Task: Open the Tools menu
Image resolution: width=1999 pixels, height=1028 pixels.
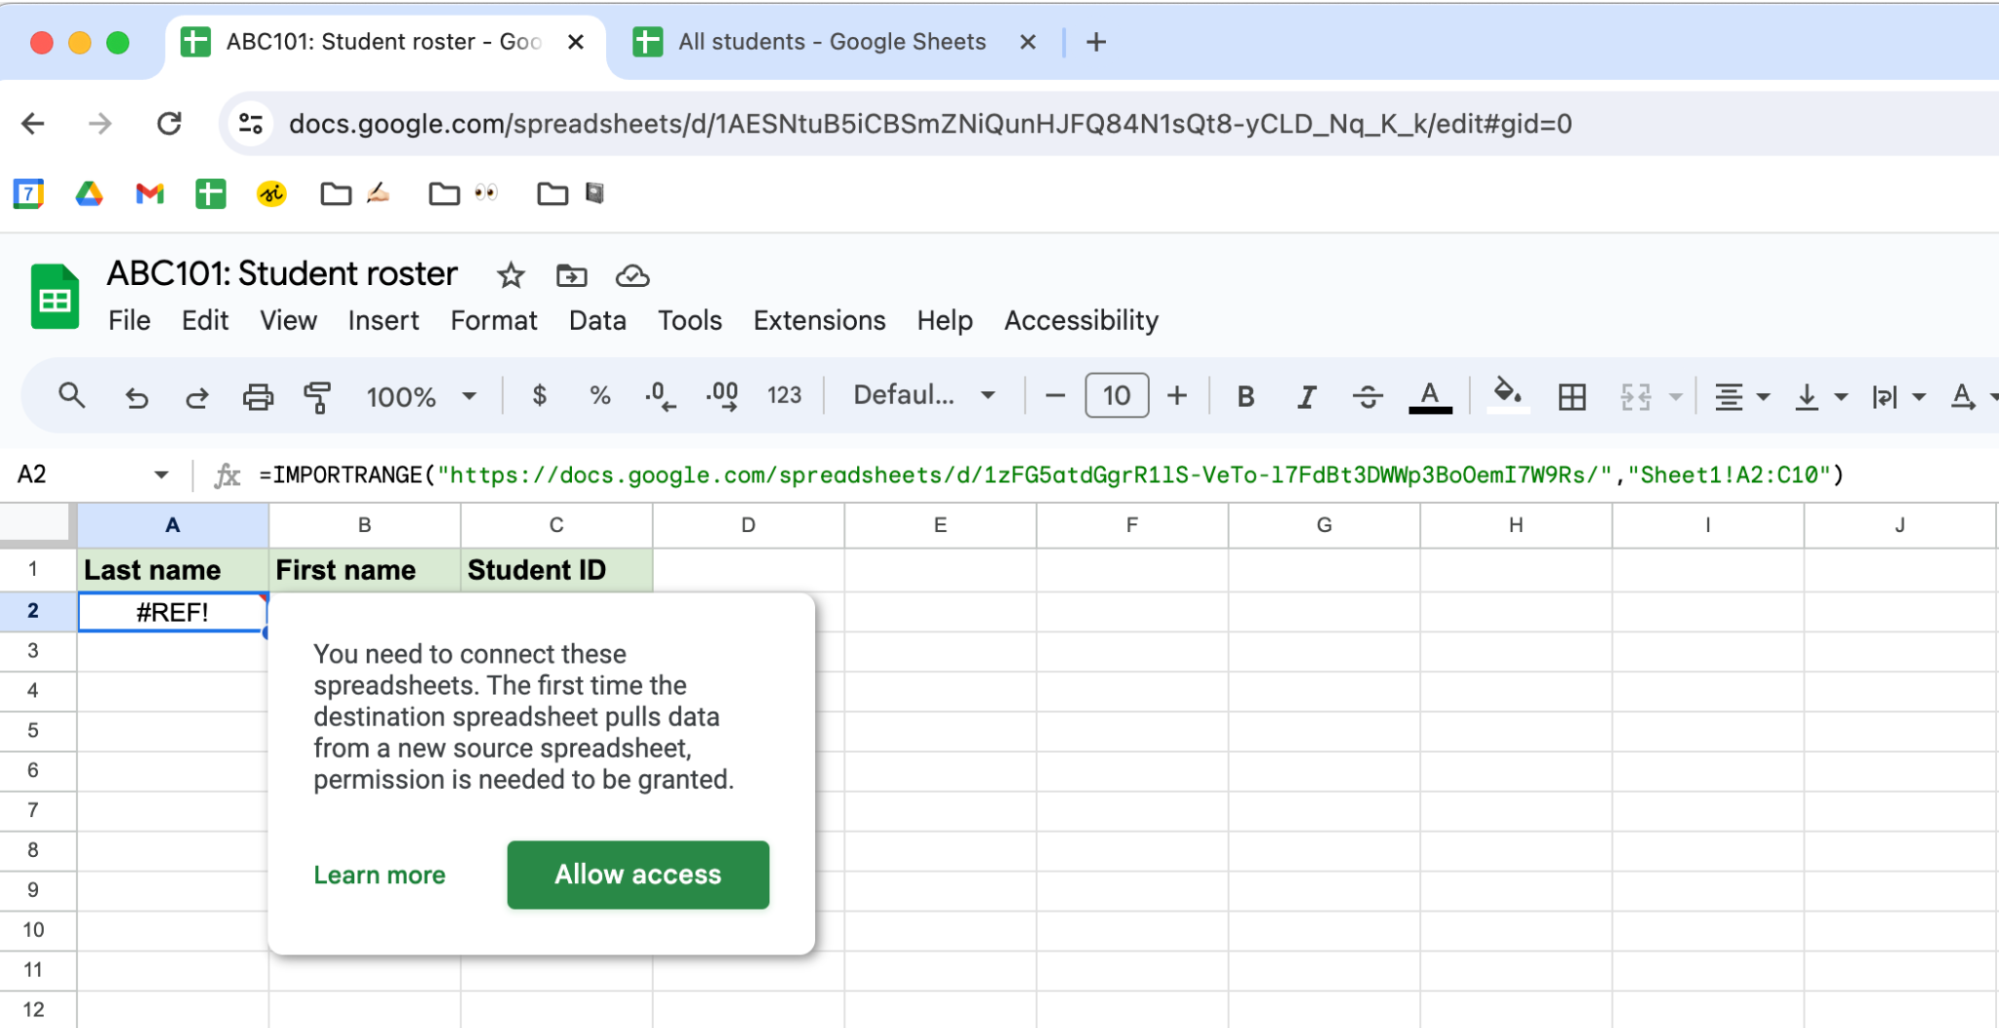Action: coord(690,321)
